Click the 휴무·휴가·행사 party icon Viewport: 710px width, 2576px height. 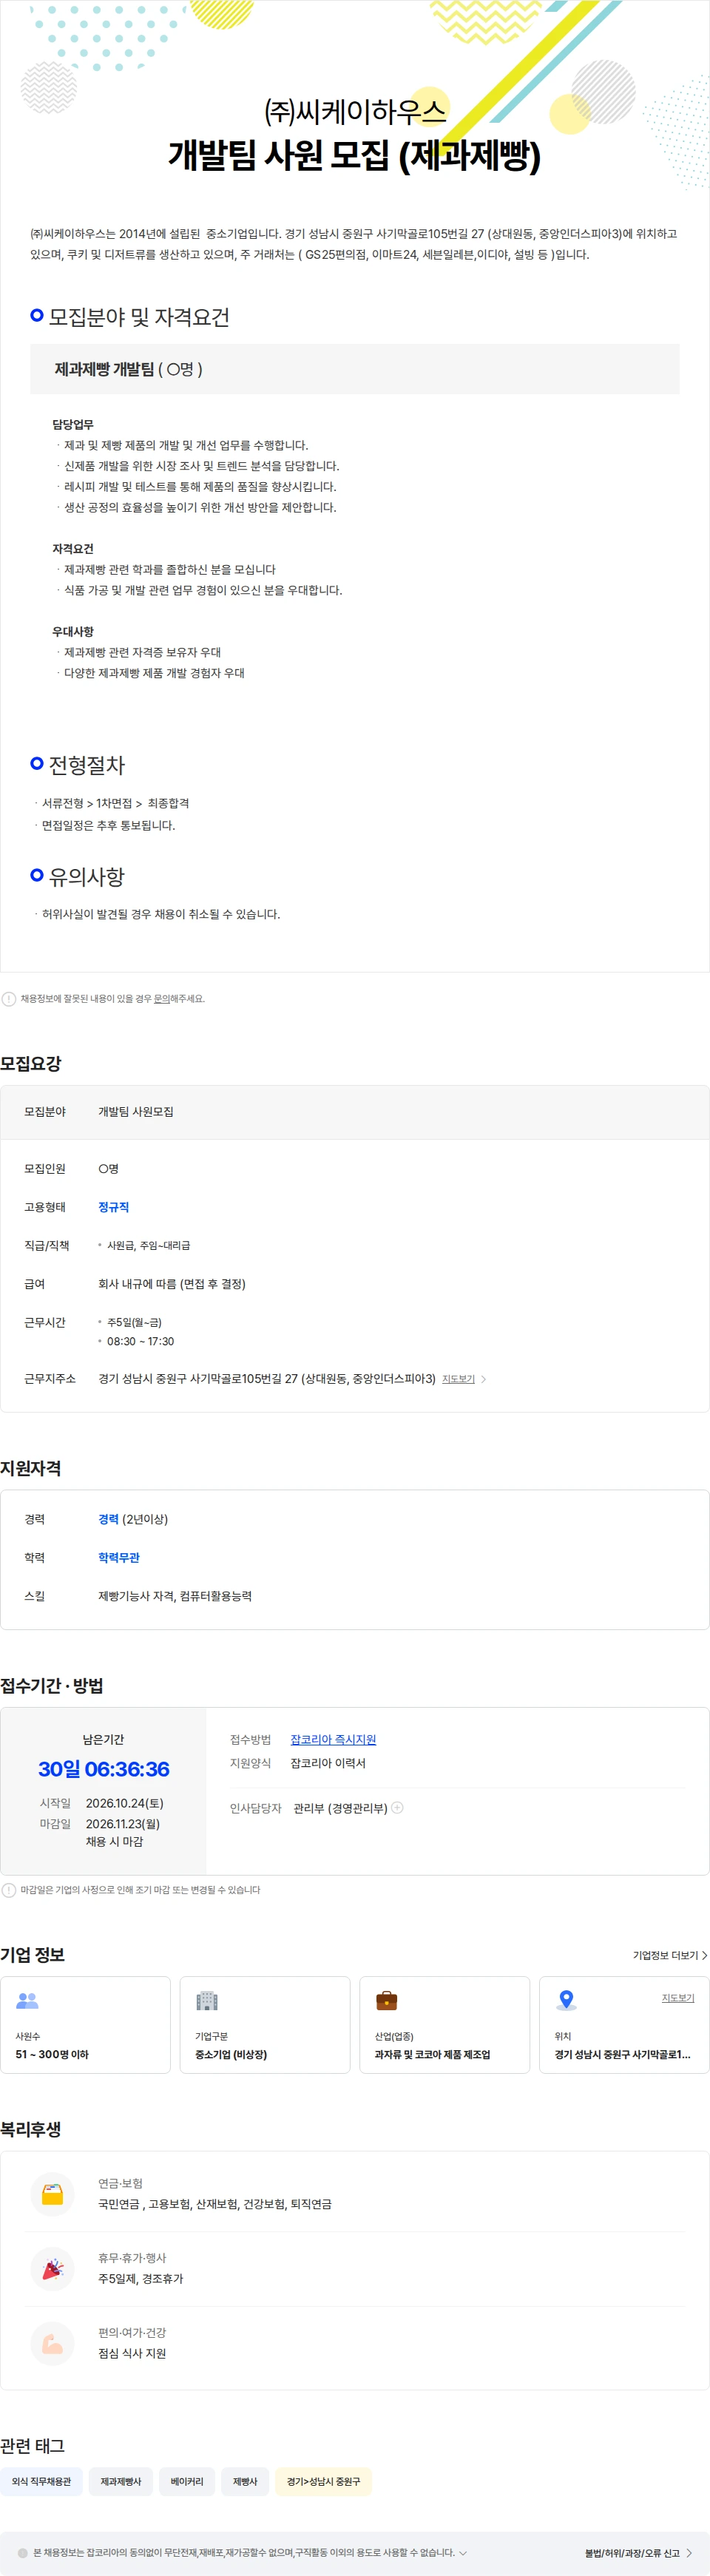[53, 2269]
